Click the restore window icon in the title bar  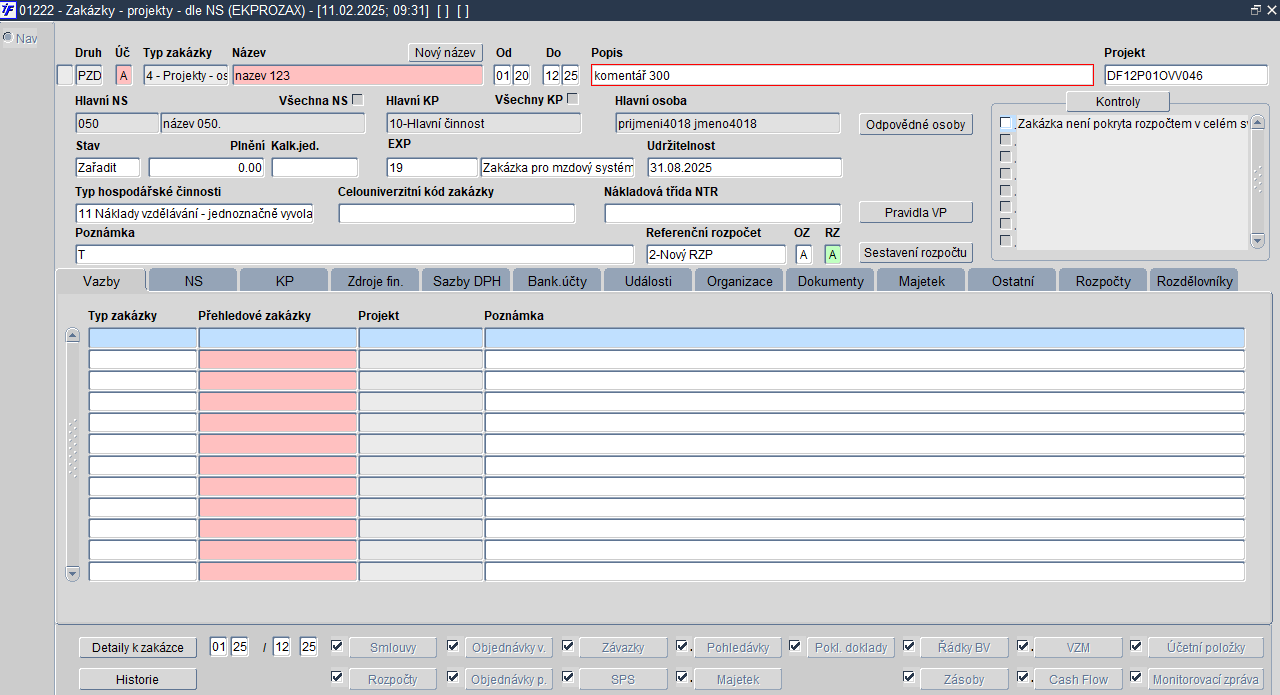[1256, 10]
